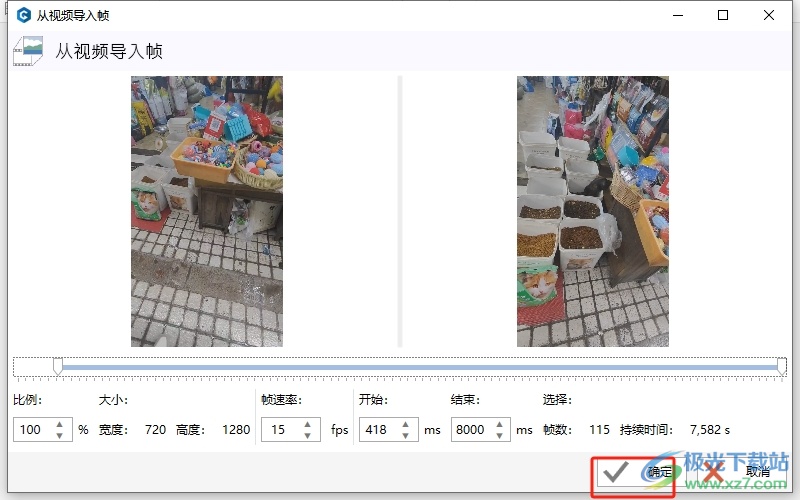Select the start handle on timeline slider
The width and height of the screenshot is (800, 500).
click(x=58, y=366)
